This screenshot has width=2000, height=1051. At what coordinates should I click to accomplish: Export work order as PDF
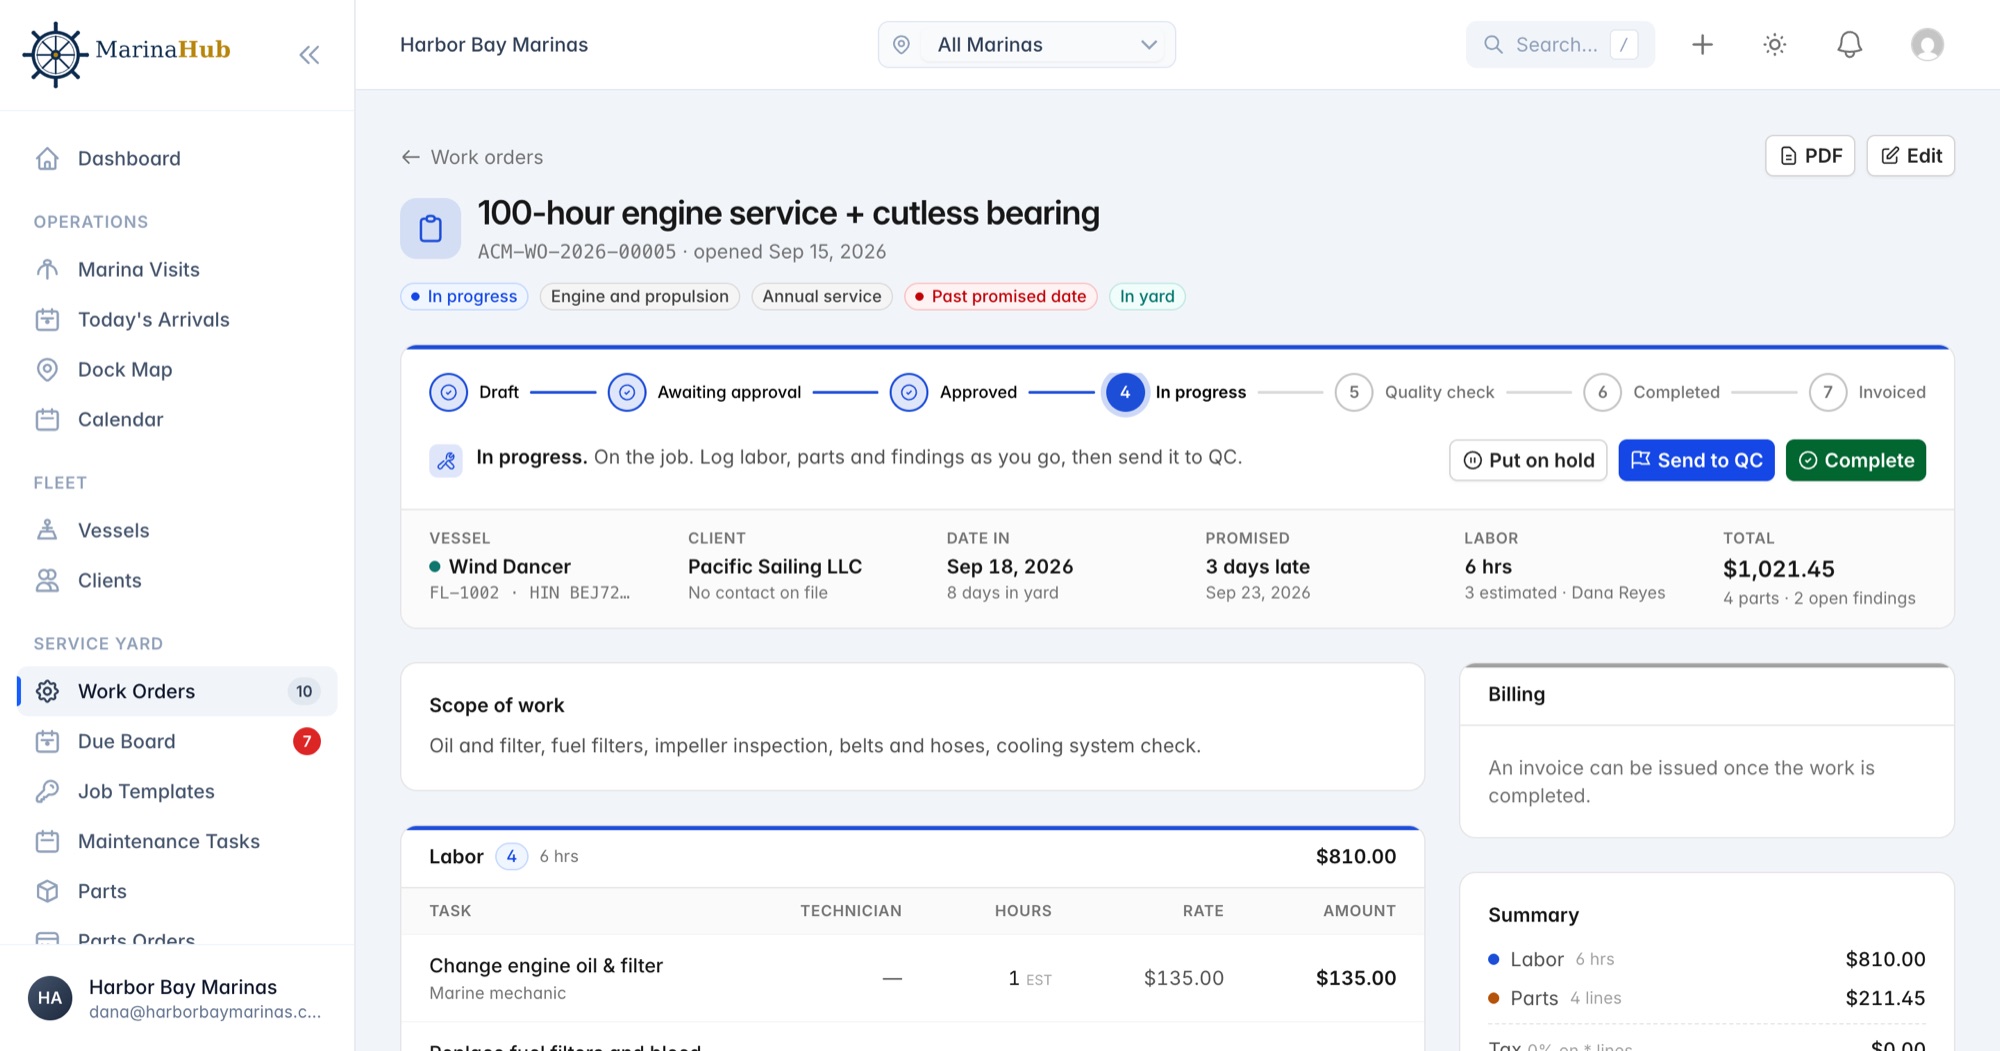point(1809,156)
